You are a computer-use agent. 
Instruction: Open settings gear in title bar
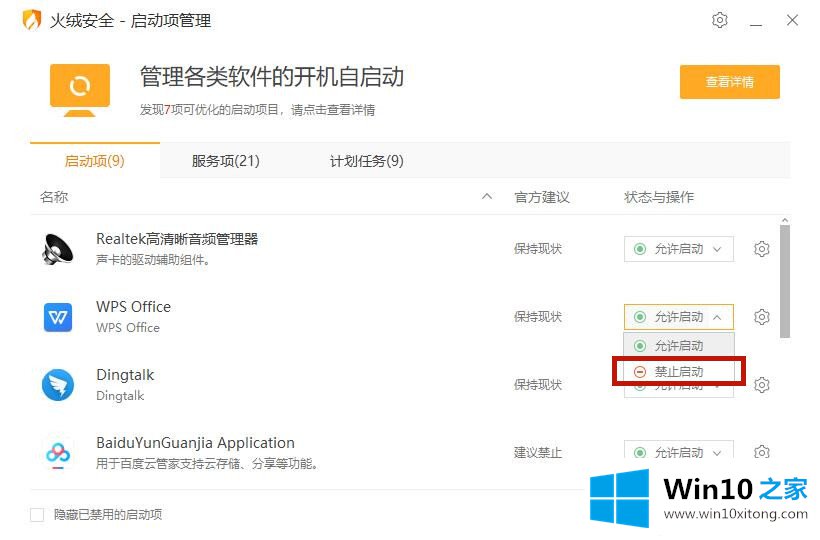click(x=720, y=20)
